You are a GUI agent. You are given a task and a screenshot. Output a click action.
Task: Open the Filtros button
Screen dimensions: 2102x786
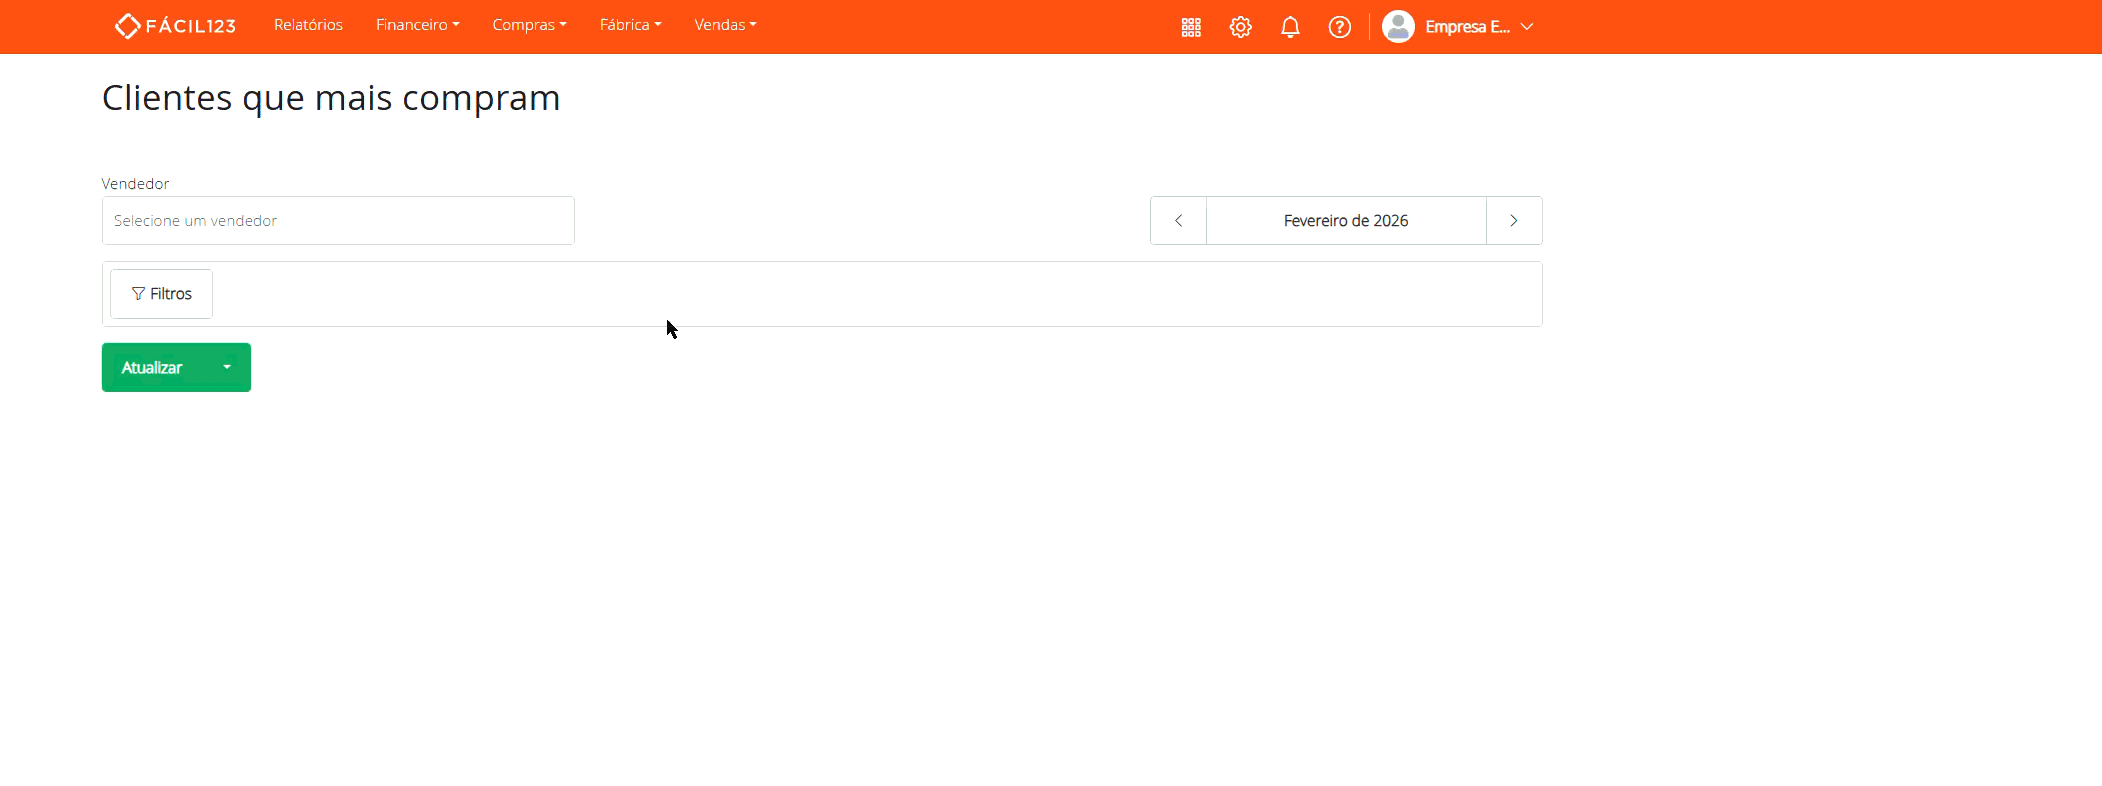coord(161,294)
